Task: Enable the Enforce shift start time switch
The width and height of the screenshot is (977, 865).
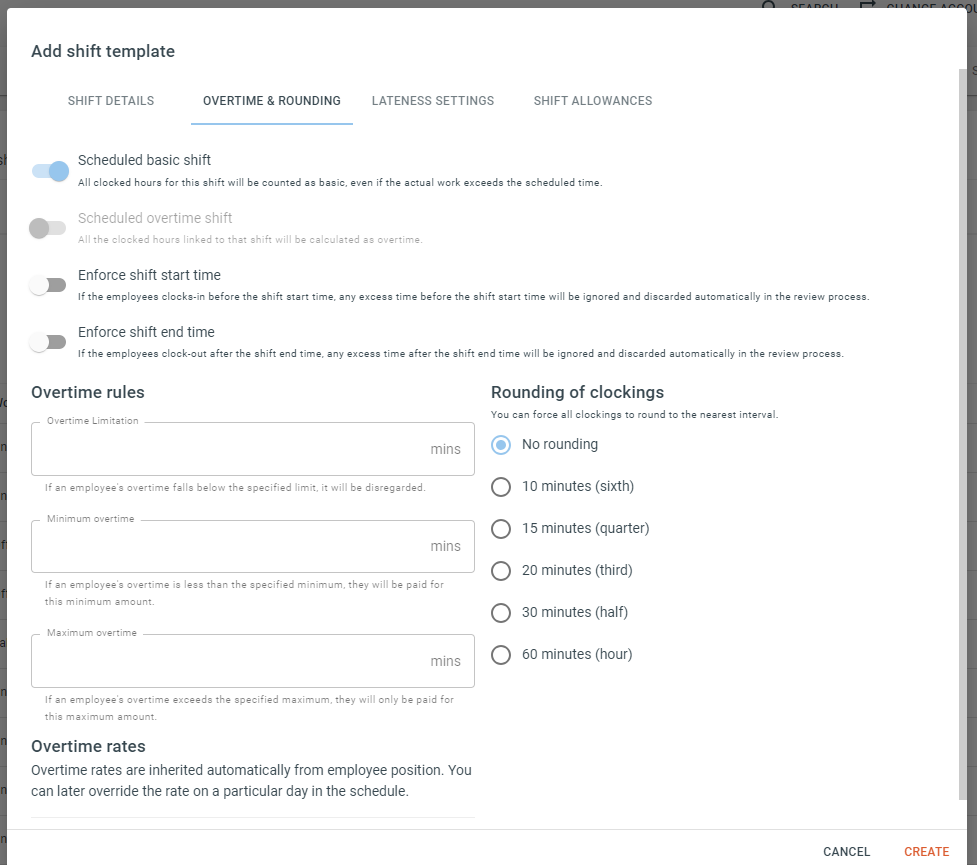Action: point(47,285)
